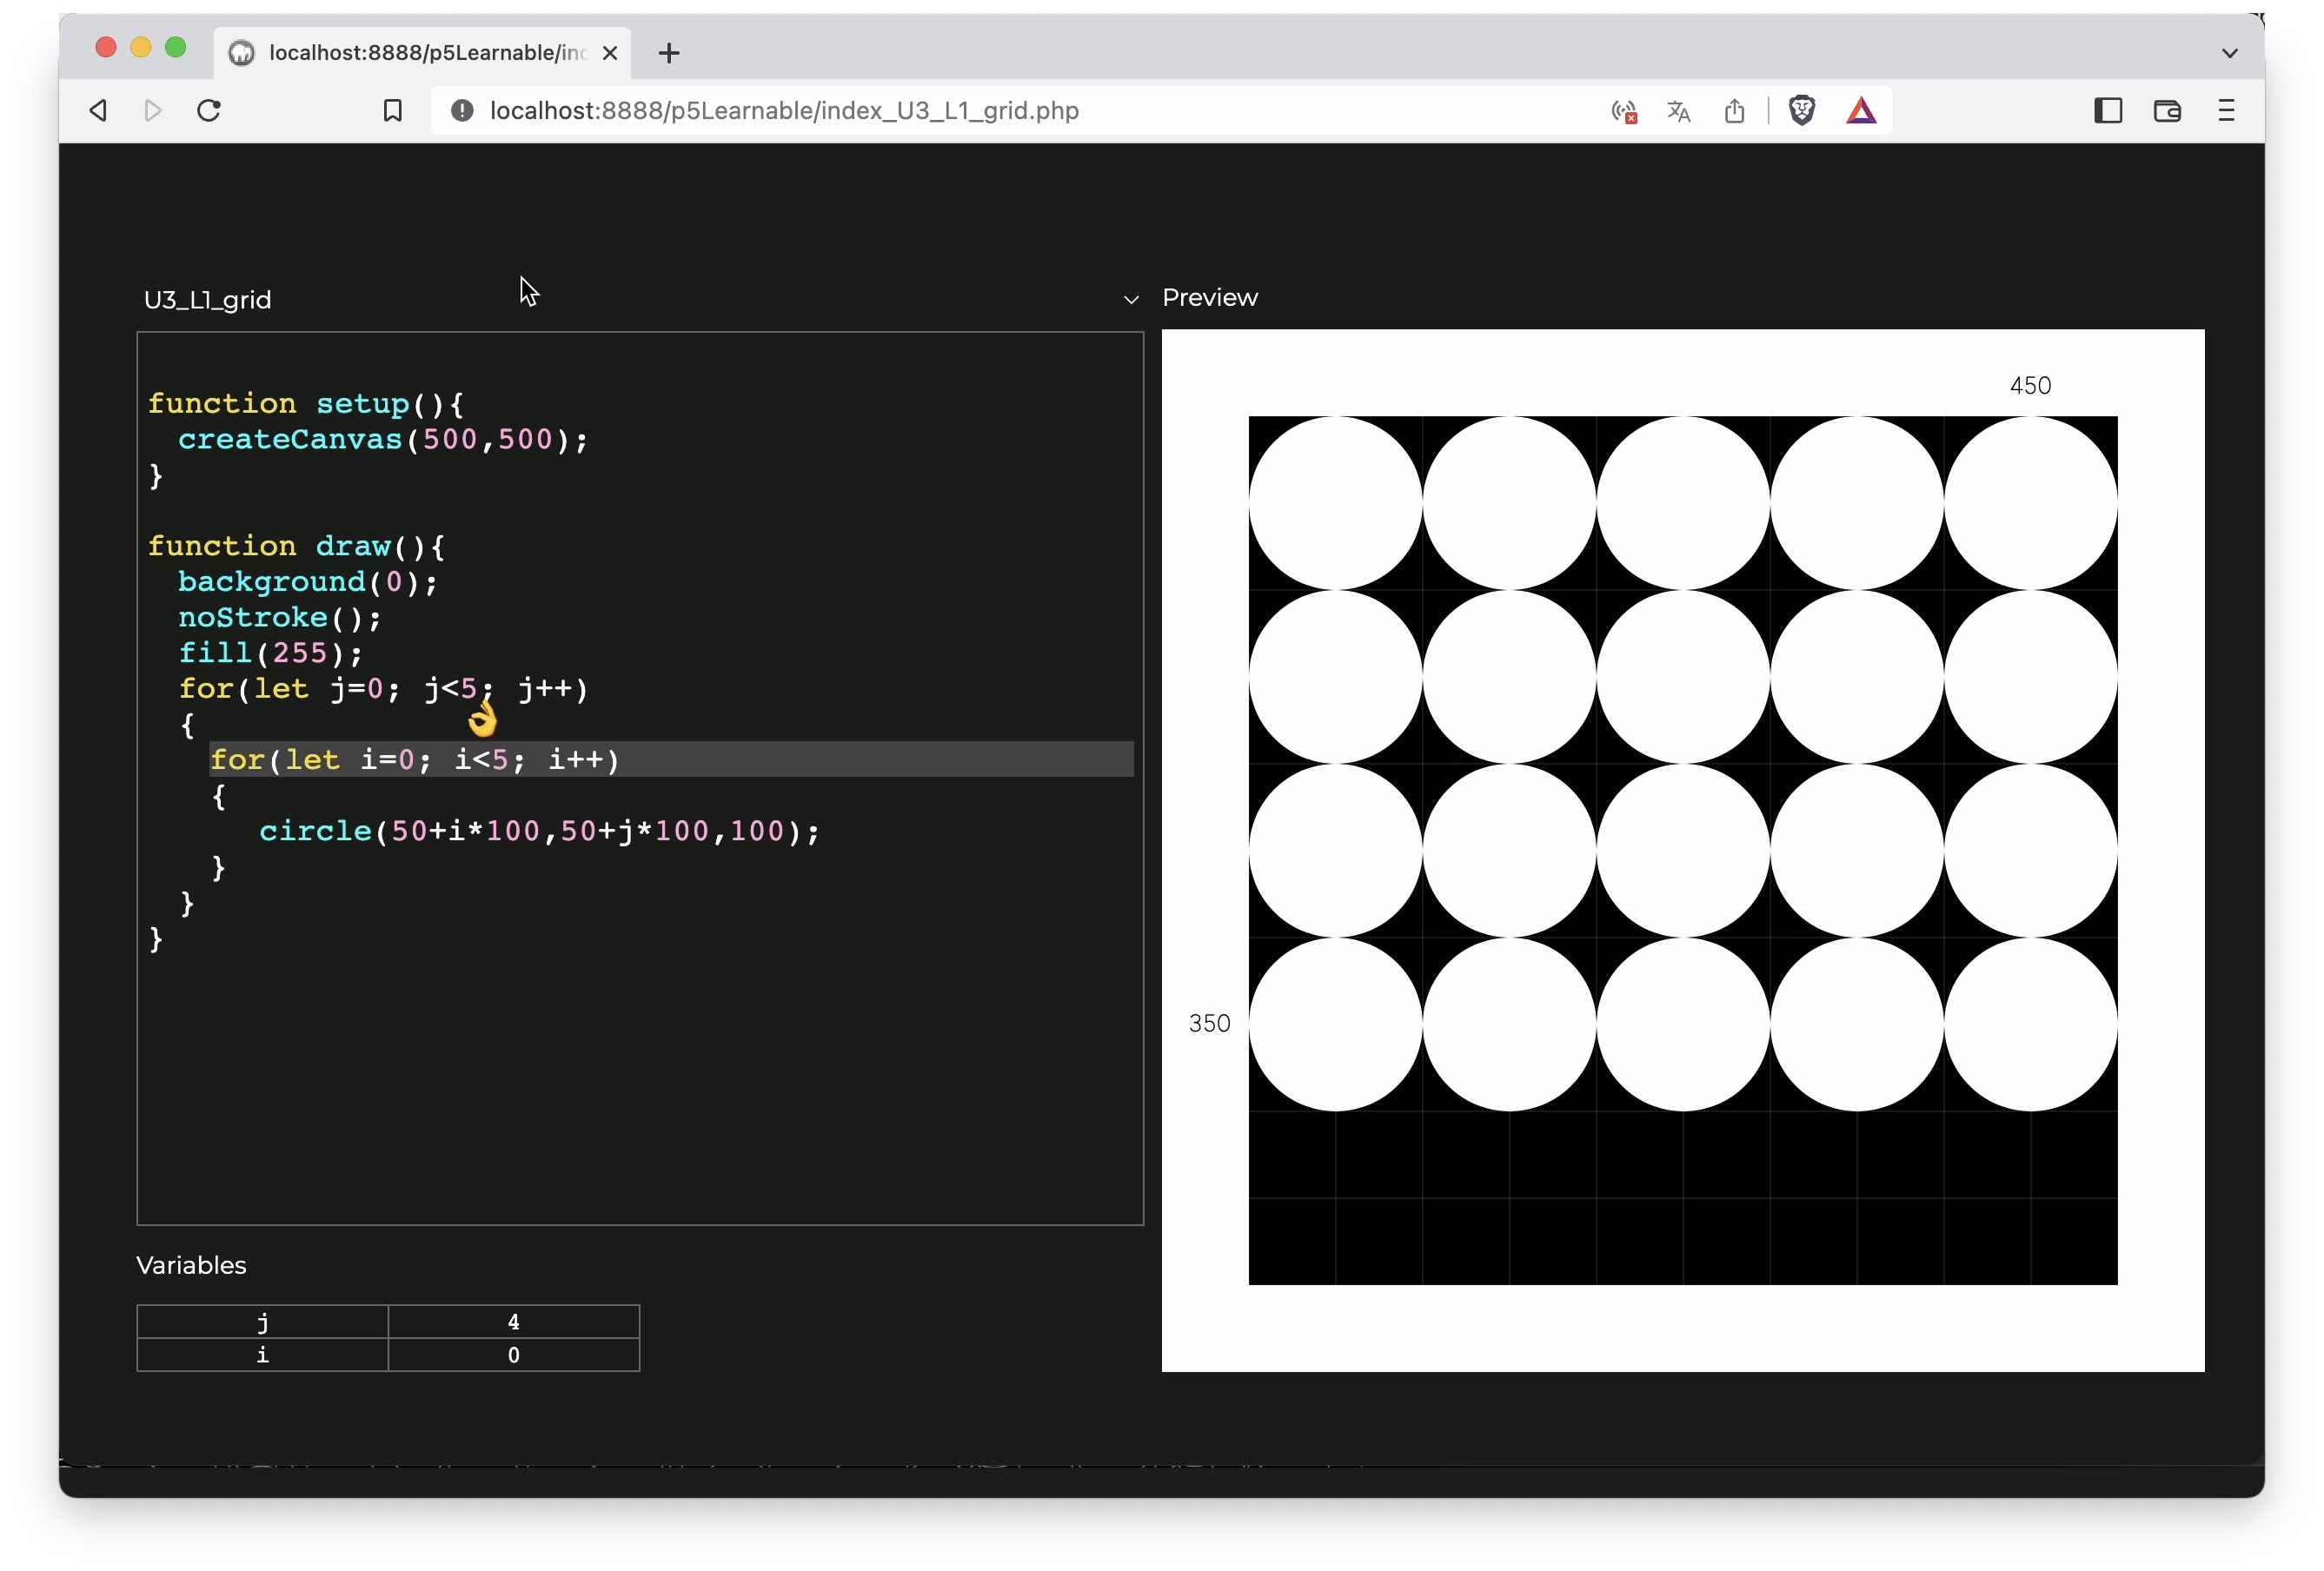Open the tab search chevron
Viewport: 2324px width, 1571px height.
point(2229,53)
